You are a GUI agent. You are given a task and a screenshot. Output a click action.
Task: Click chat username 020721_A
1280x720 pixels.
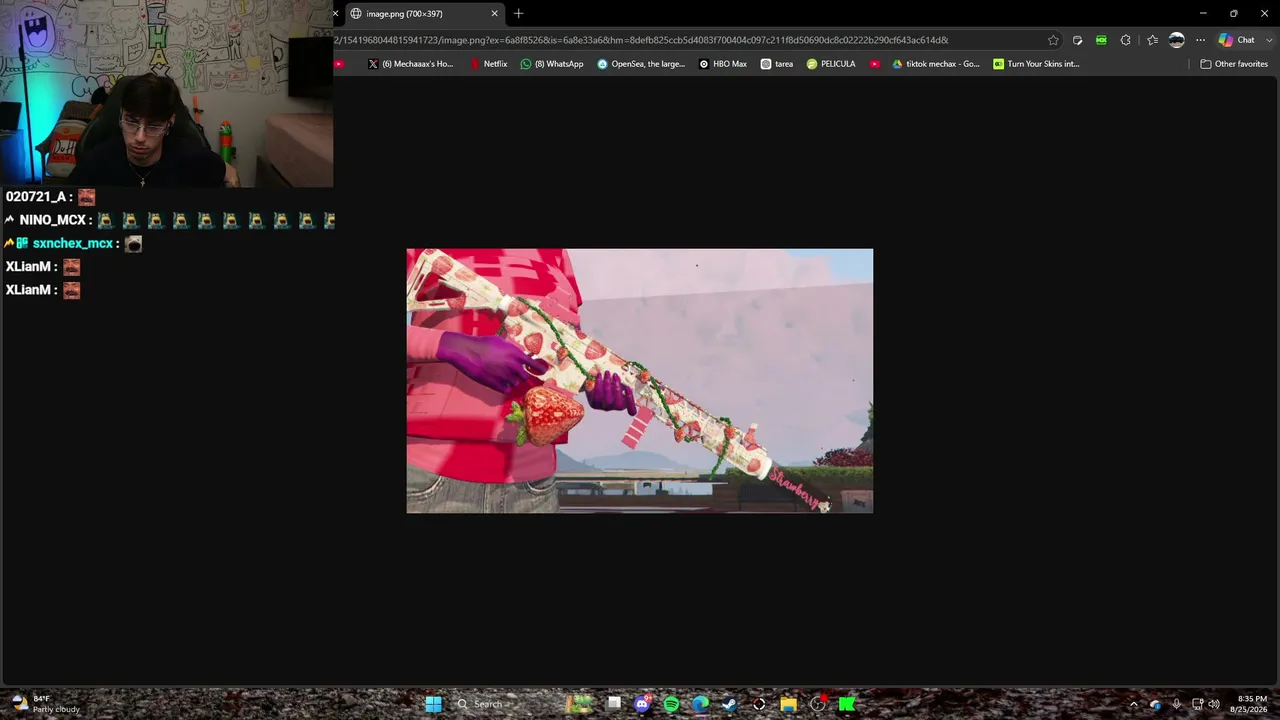pyautogui.click(x=36, y=197)
